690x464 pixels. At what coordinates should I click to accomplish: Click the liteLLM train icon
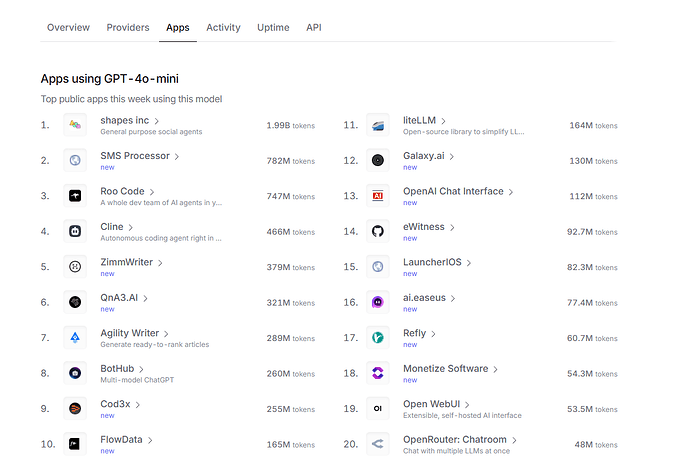point(378,125)
